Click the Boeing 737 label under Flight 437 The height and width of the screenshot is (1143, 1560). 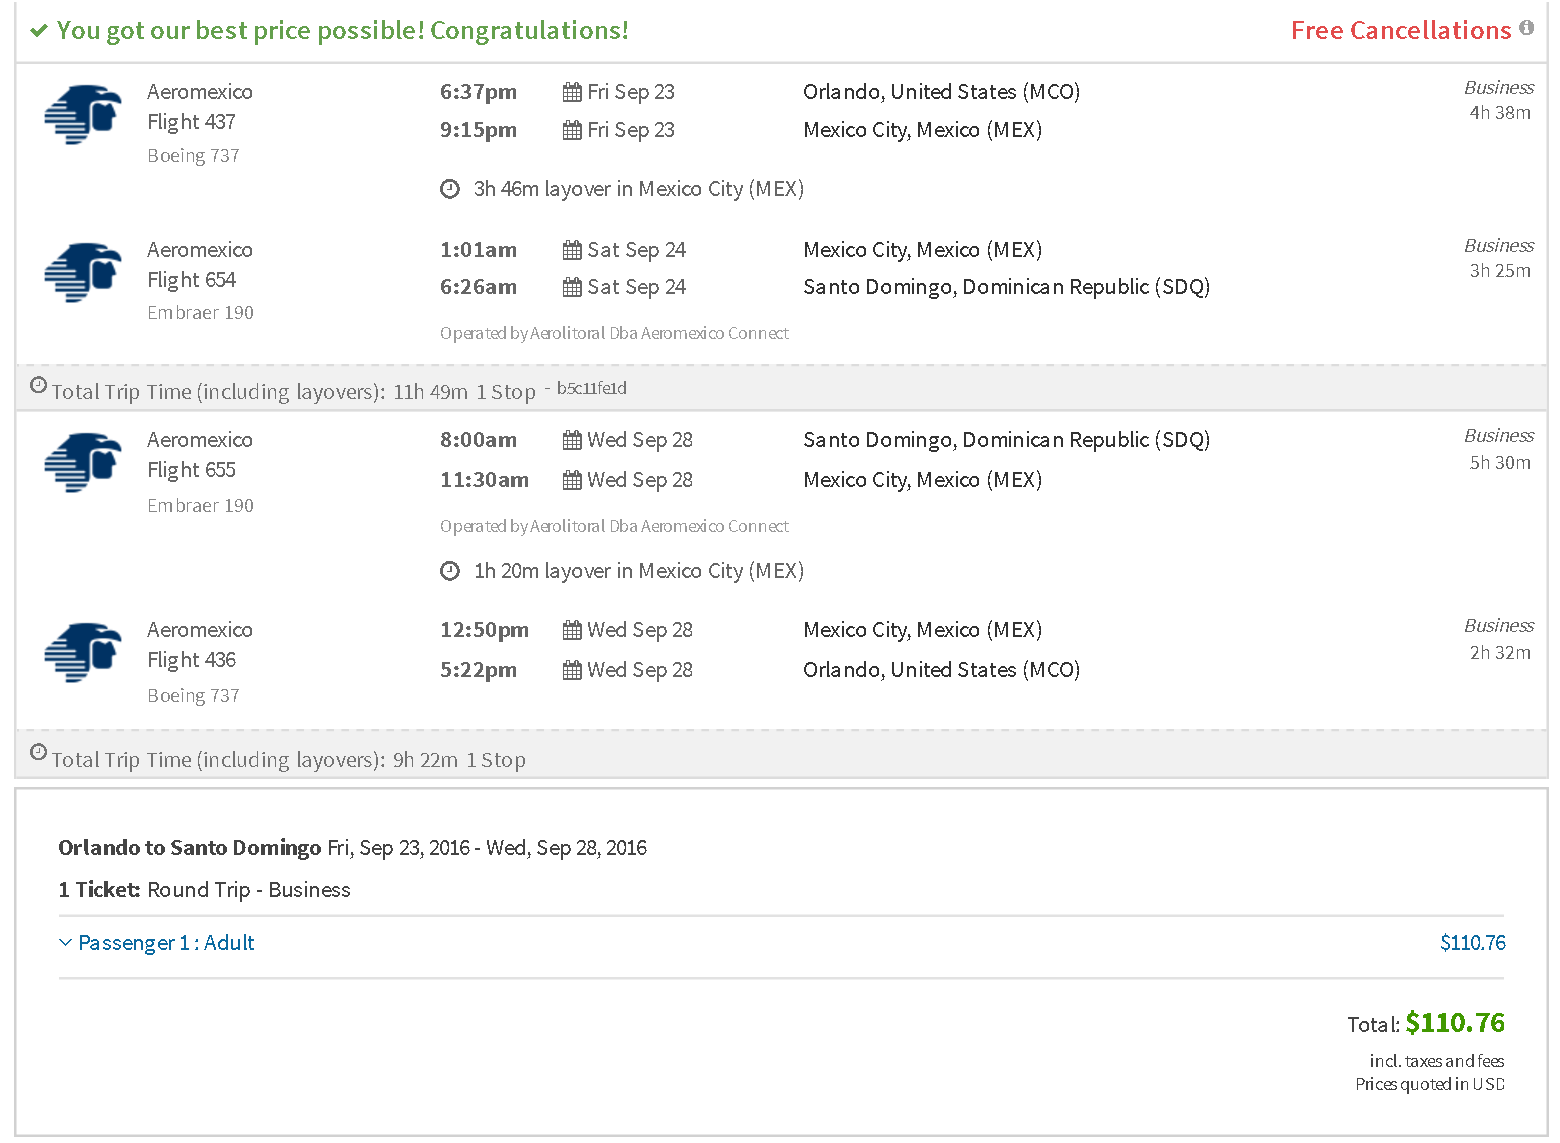[193, 156]
